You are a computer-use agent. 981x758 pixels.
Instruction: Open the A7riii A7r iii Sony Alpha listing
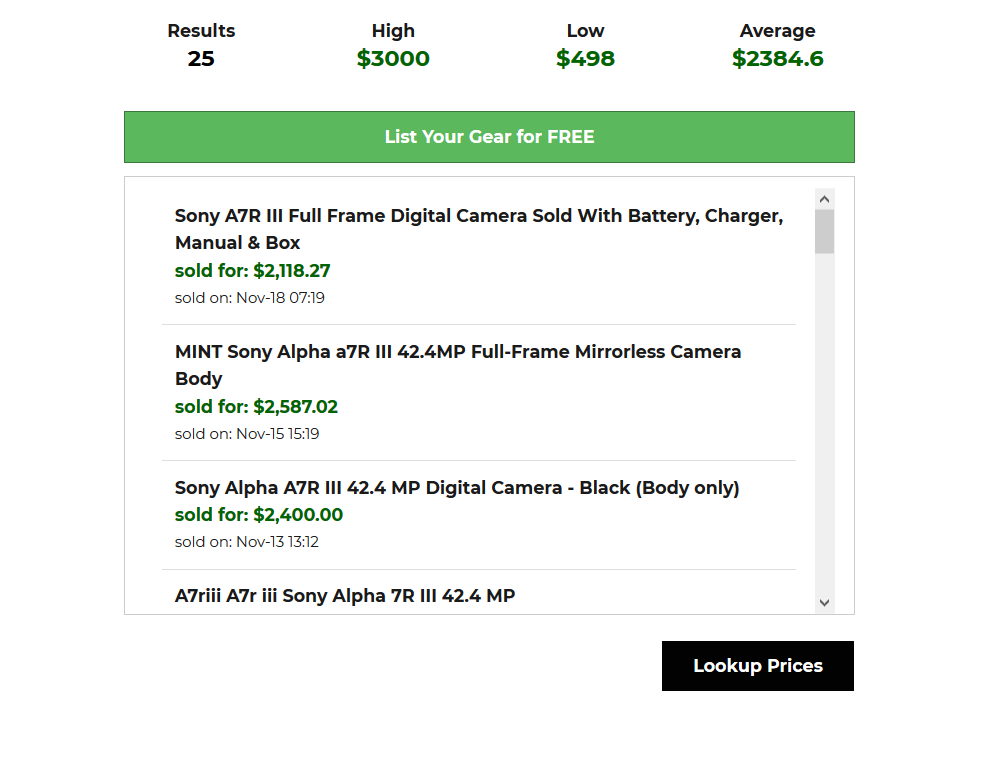(x=345, y=596)
